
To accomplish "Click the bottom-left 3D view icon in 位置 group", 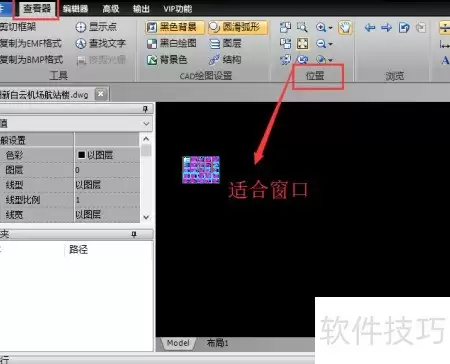I will click(285, 59).
